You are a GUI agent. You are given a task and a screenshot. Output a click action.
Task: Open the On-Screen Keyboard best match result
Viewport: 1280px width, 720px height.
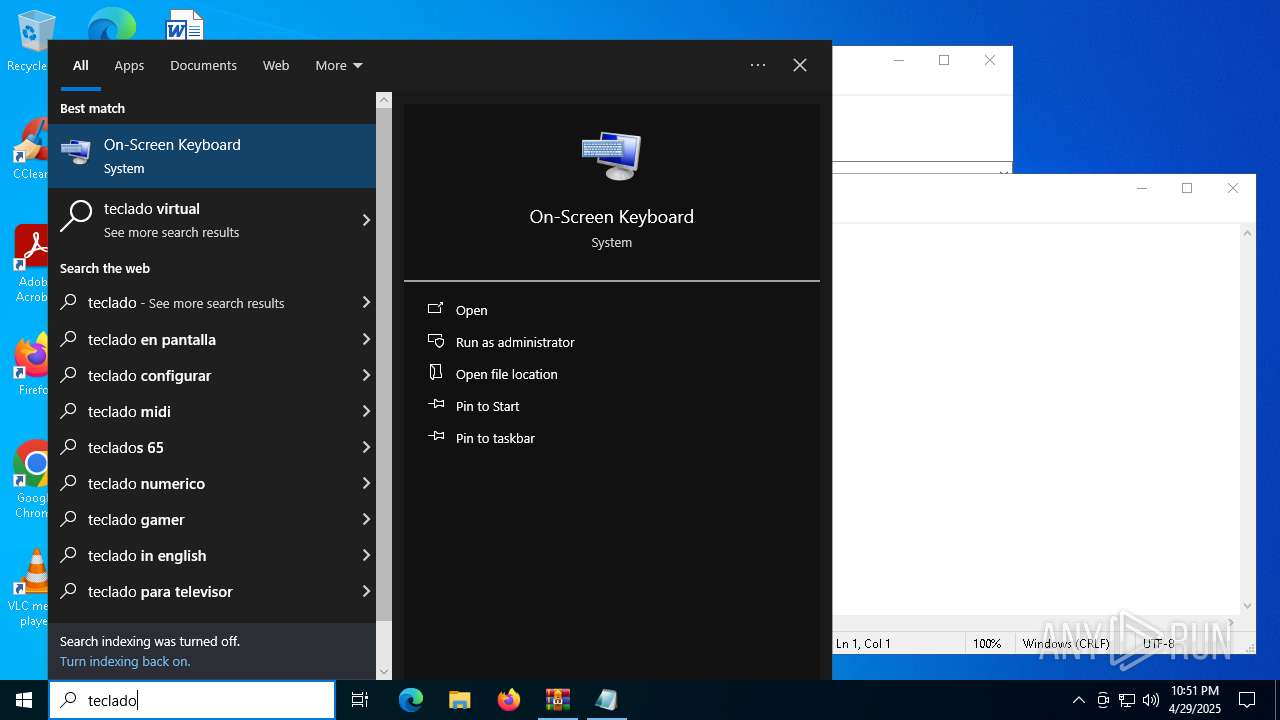(x=212, y=156)
